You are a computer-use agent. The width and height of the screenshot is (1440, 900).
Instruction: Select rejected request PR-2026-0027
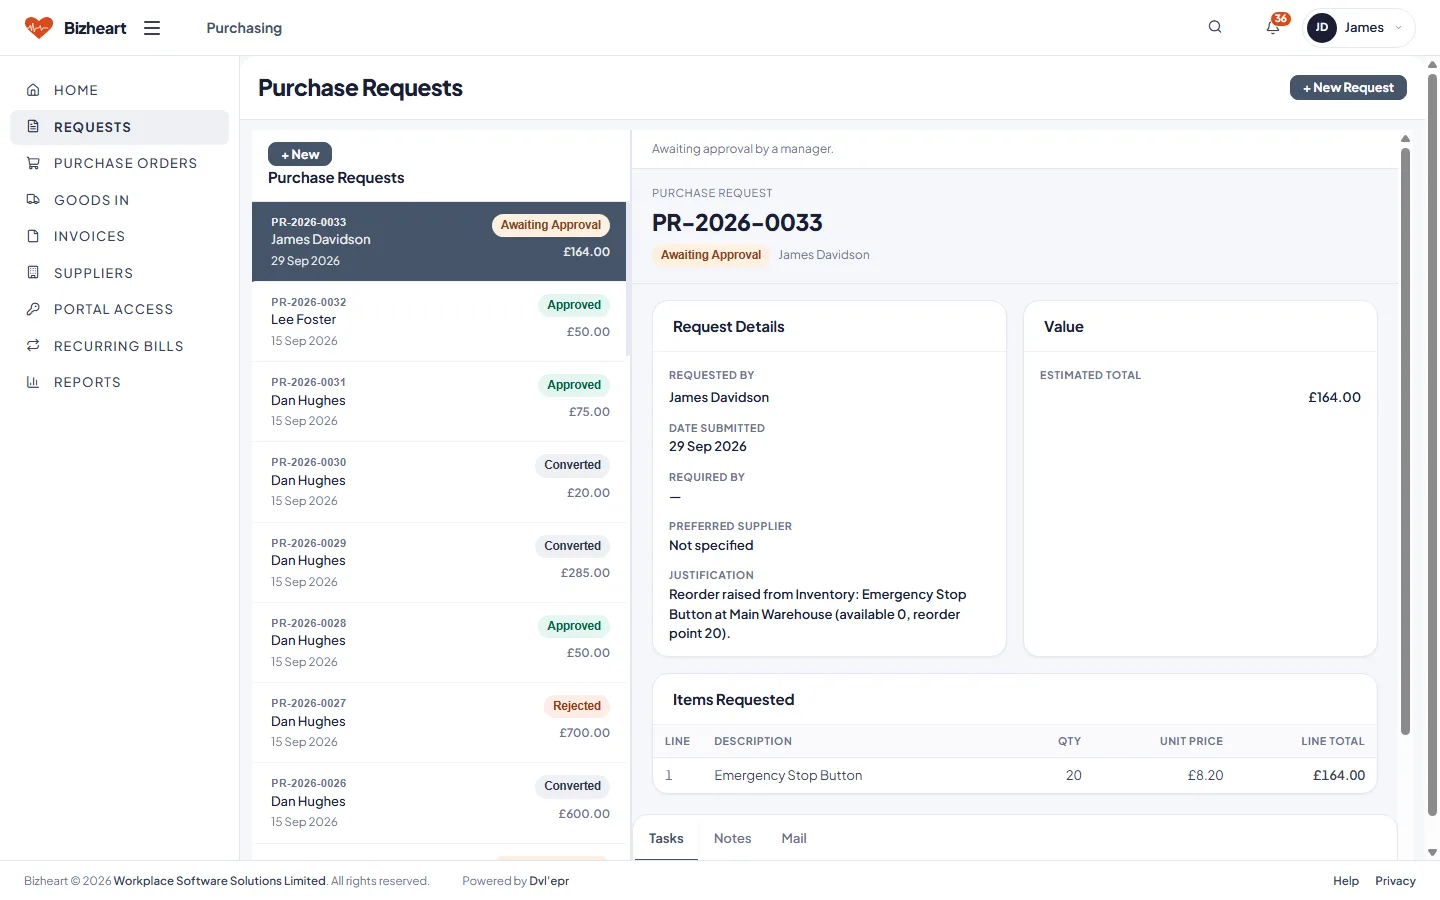pos(439,722)
